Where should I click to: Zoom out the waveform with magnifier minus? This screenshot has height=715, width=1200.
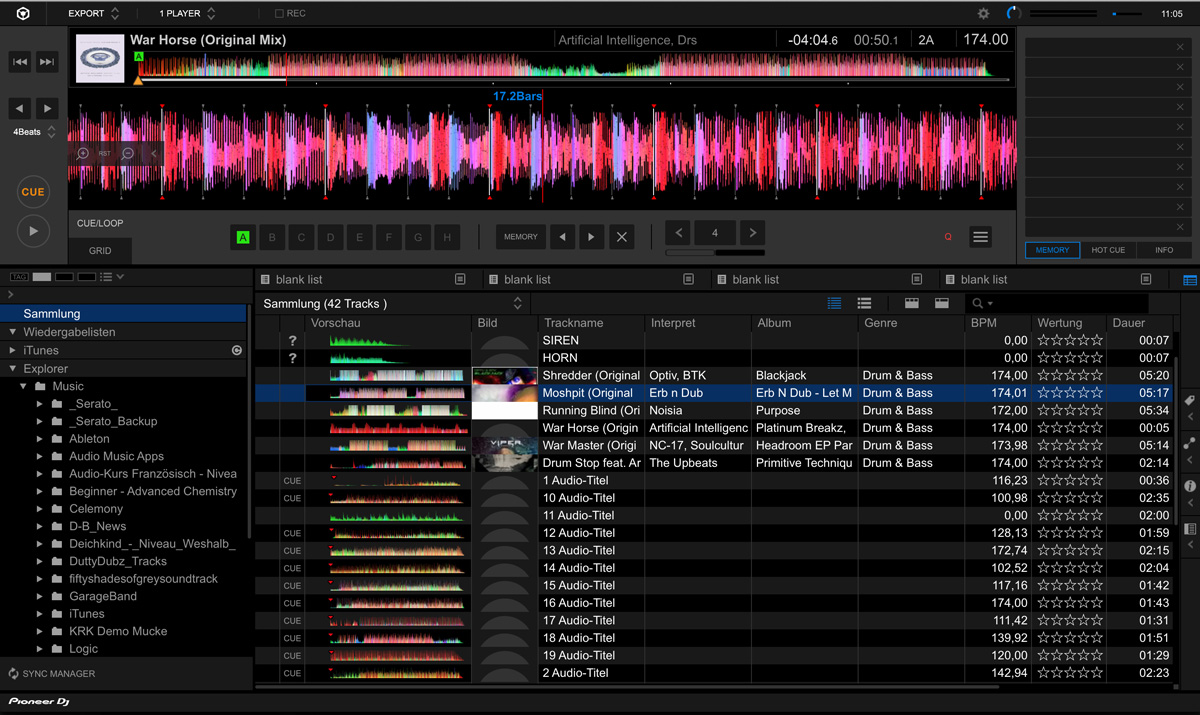128,154
